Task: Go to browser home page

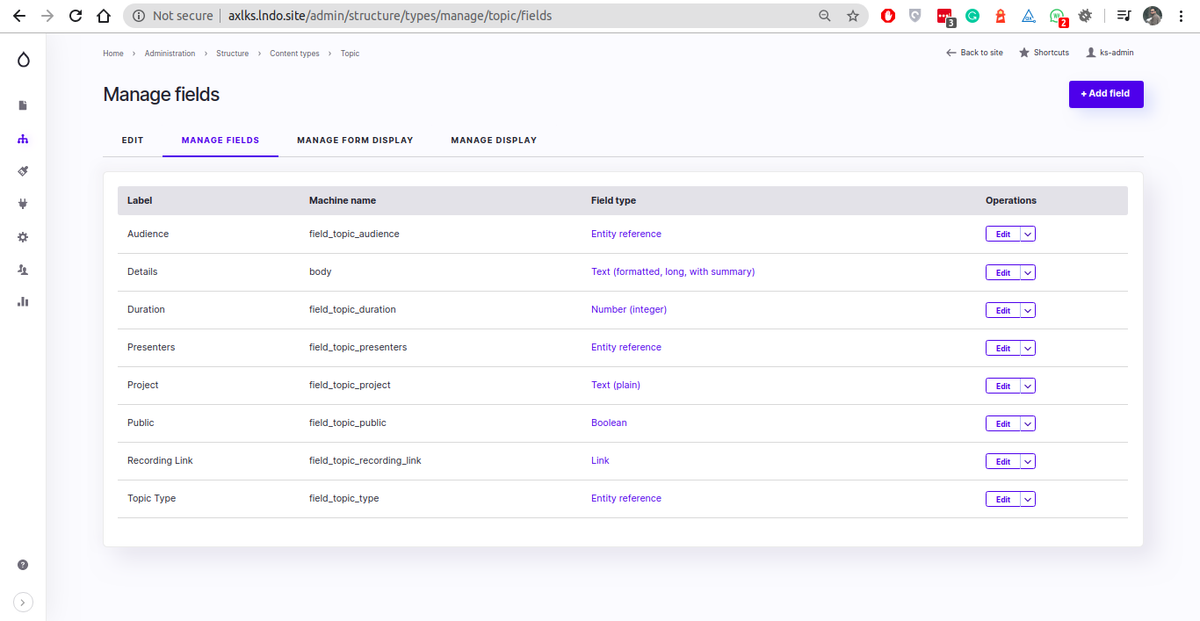Action: [103, 16]
